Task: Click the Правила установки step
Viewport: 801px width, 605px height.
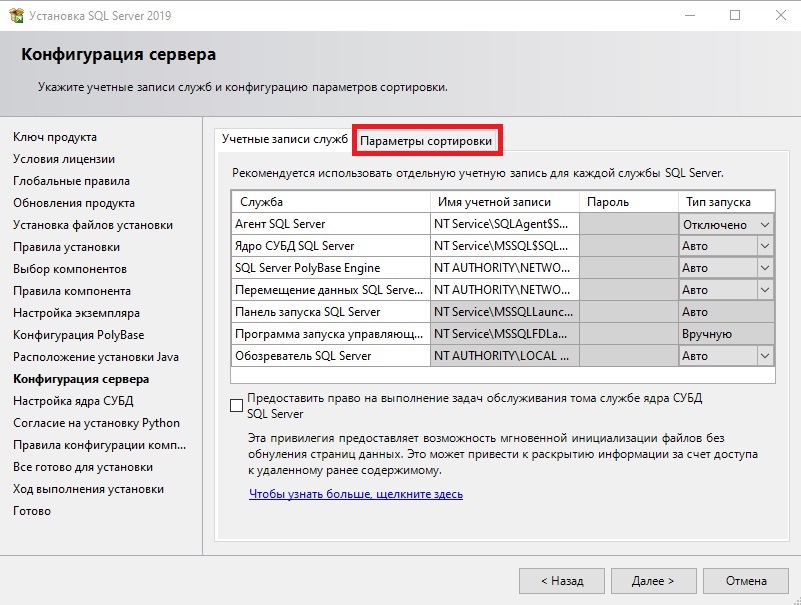Action: (66, 247)
